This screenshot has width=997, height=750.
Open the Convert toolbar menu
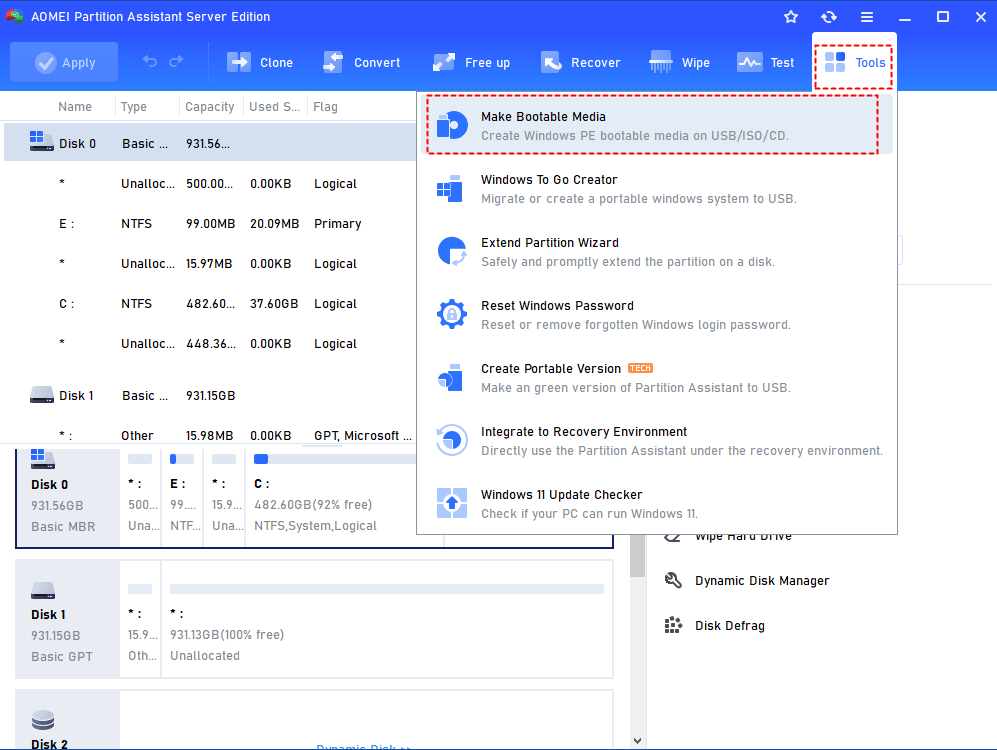[x=362, y=62]
